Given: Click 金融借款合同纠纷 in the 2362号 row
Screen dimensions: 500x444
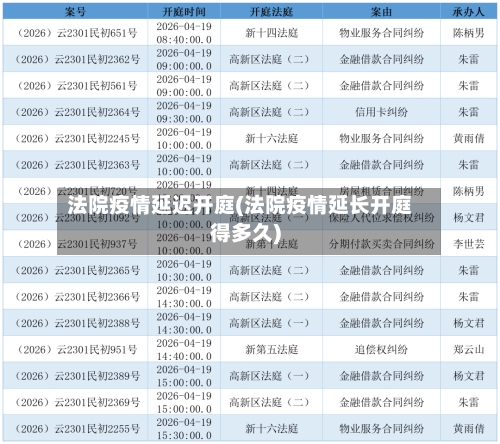Looking at the screenshot, I should (381, 59).
